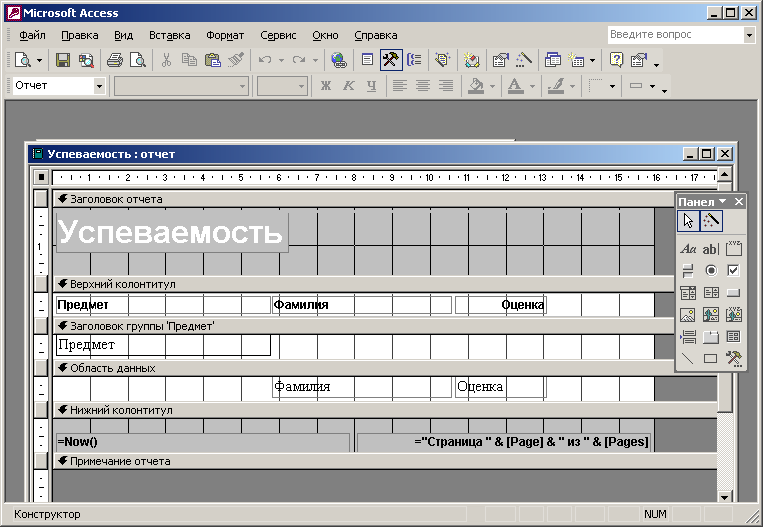763x527 pixels.
Task: Select the Combo Box tool in the toolbox
Action: [x=688, y=292]
